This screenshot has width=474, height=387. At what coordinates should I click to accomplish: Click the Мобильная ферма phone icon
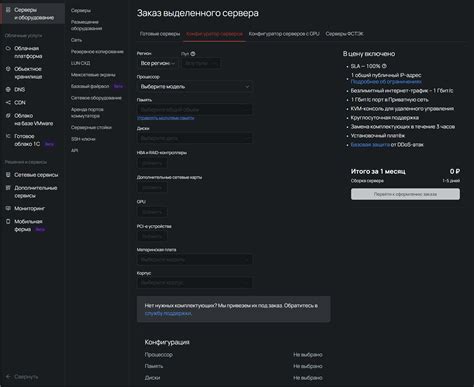8,221
